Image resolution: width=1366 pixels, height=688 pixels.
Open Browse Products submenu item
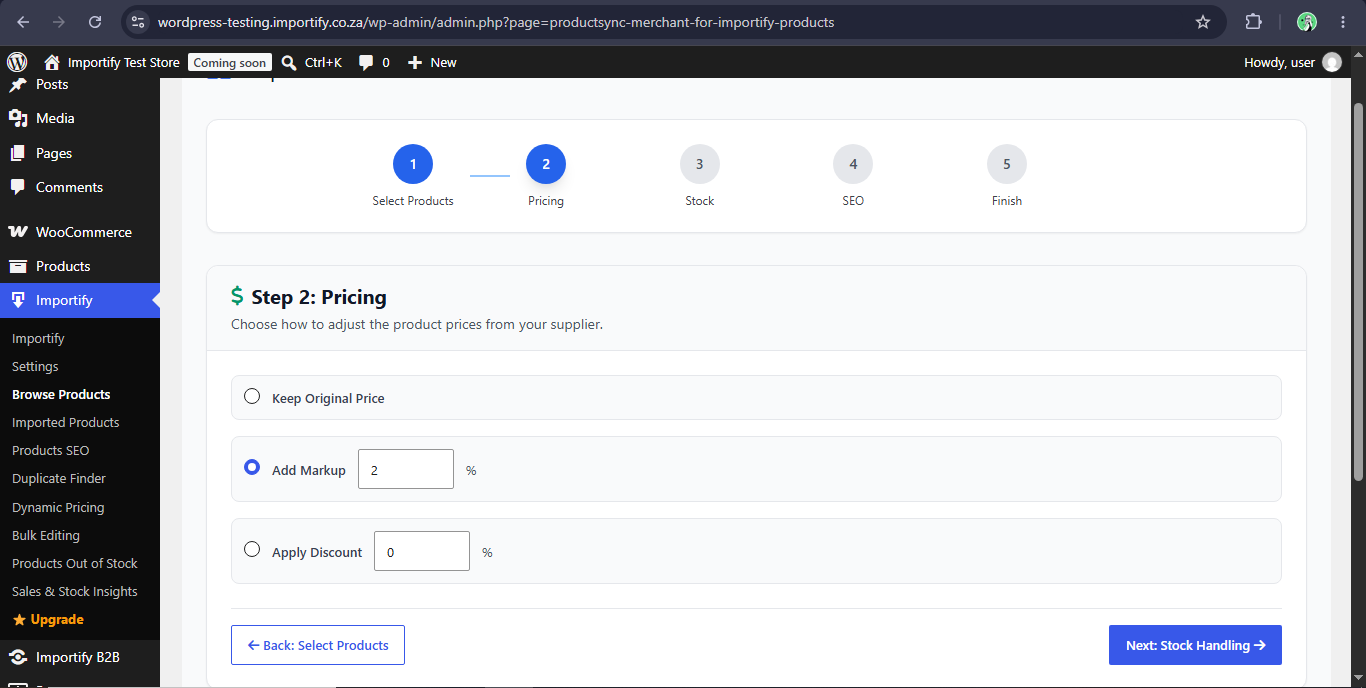61,394
